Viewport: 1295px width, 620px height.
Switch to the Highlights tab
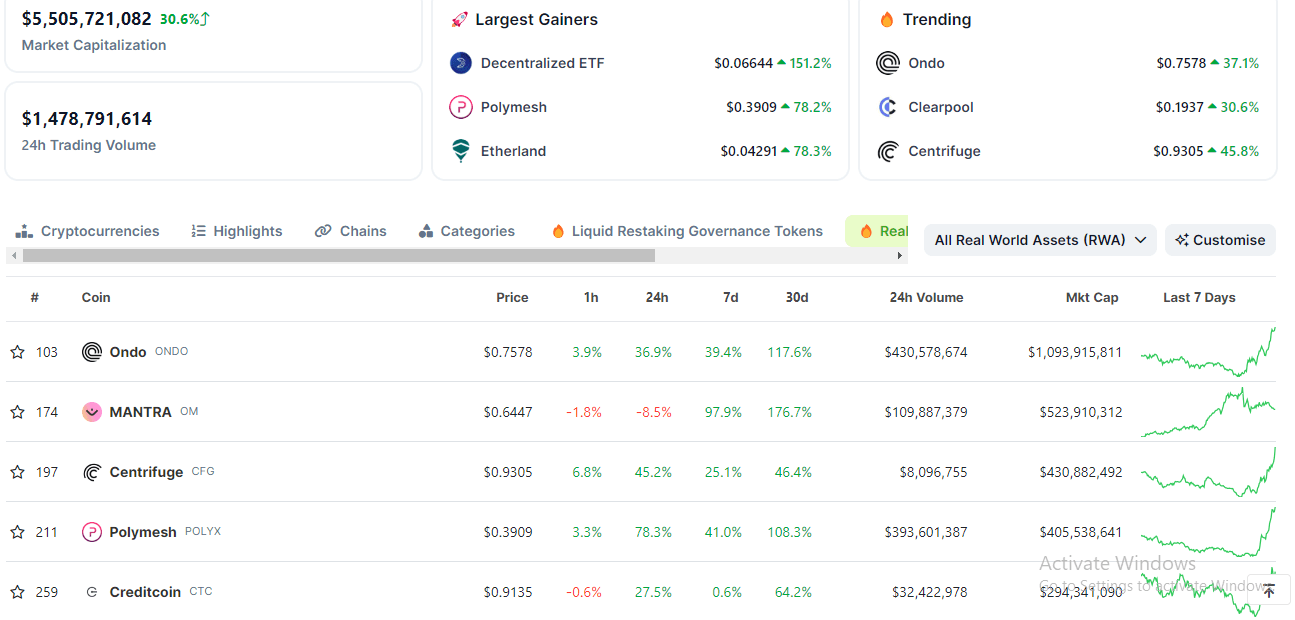(237, 231)
